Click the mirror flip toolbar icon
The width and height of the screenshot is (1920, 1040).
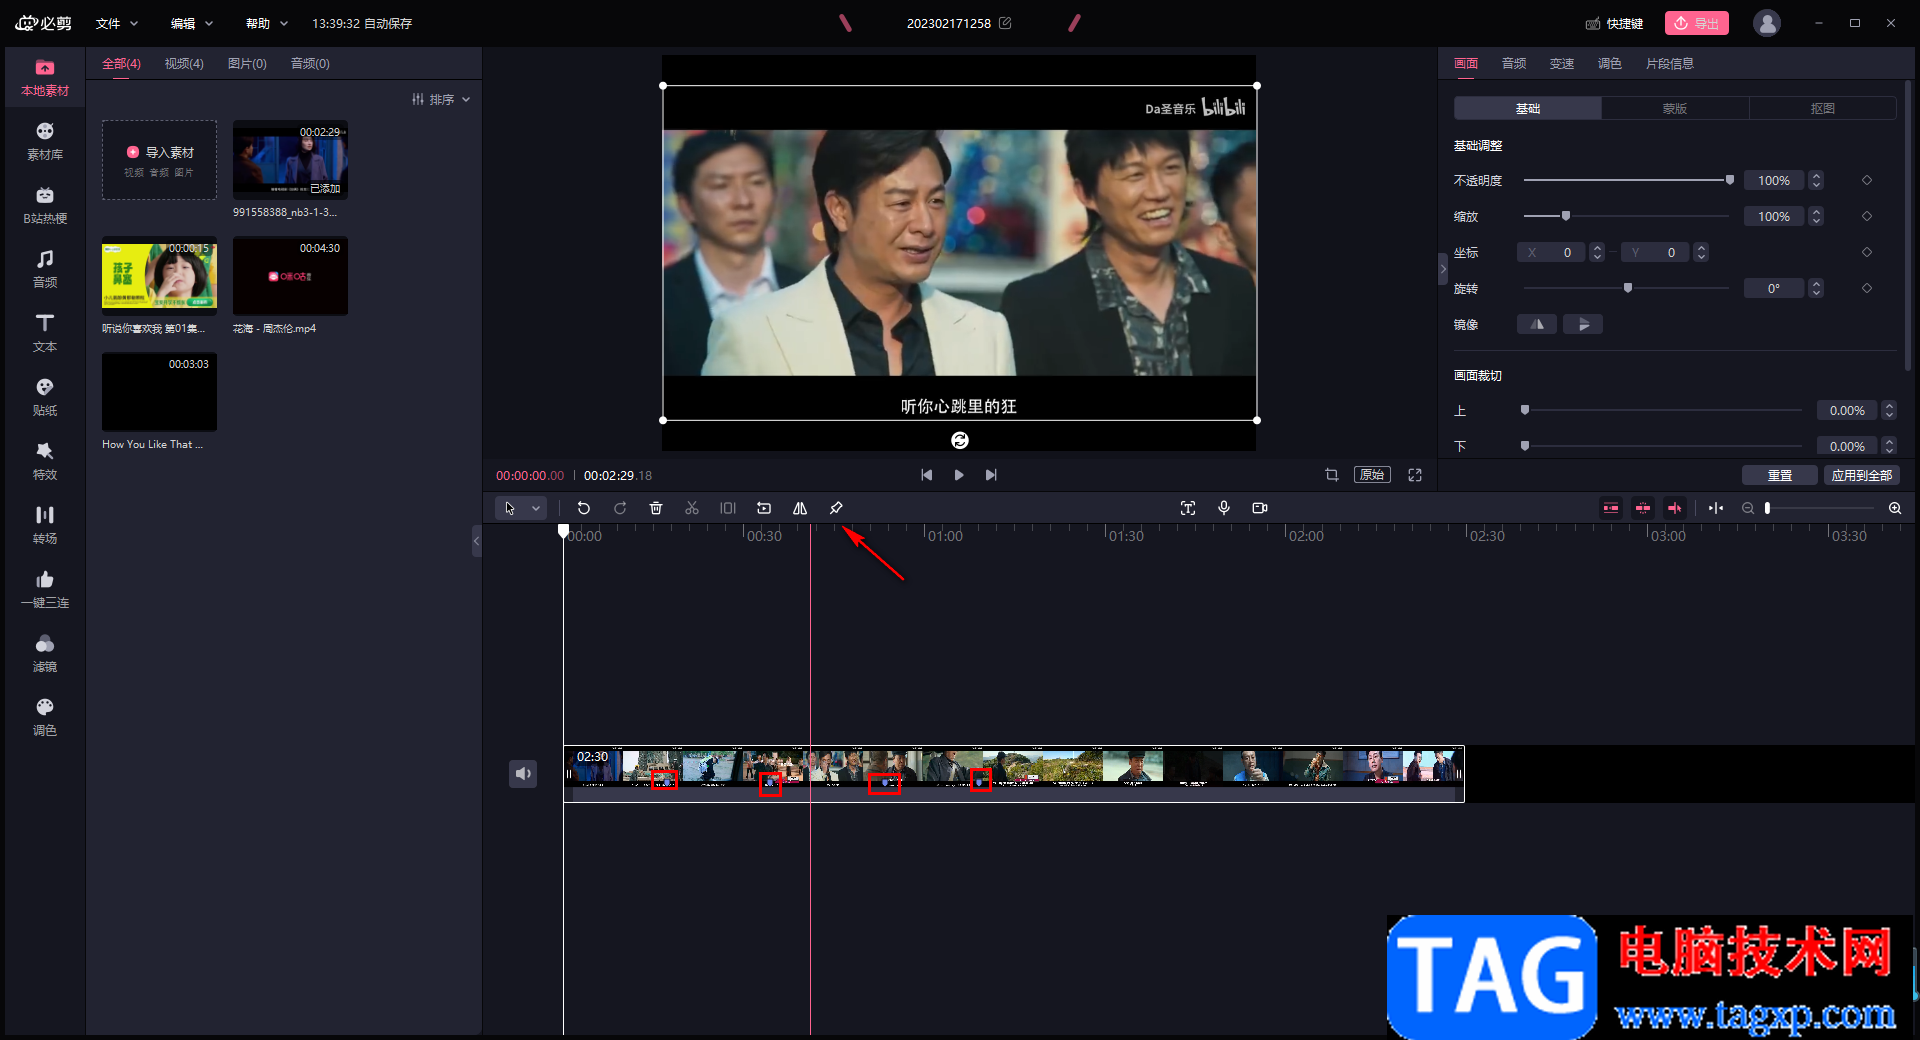[x=800, y=508]
